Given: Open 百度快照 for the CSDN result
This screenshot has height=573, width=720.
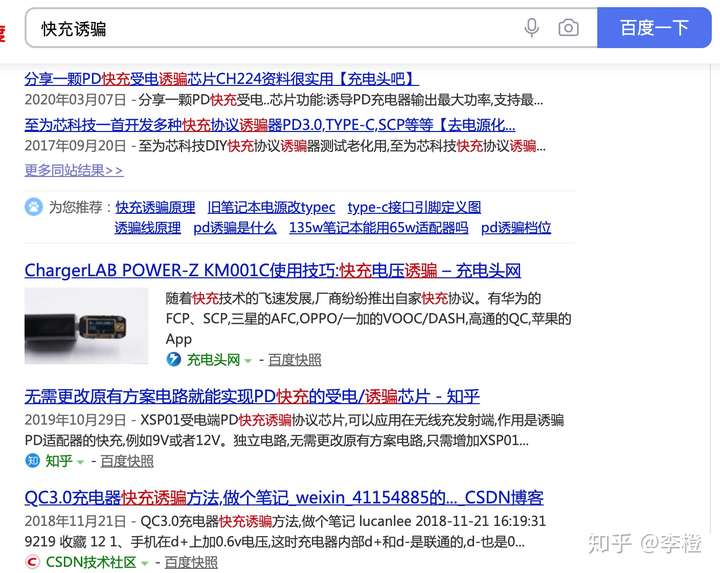Looking at the screenshot, I should coord(191,562).
